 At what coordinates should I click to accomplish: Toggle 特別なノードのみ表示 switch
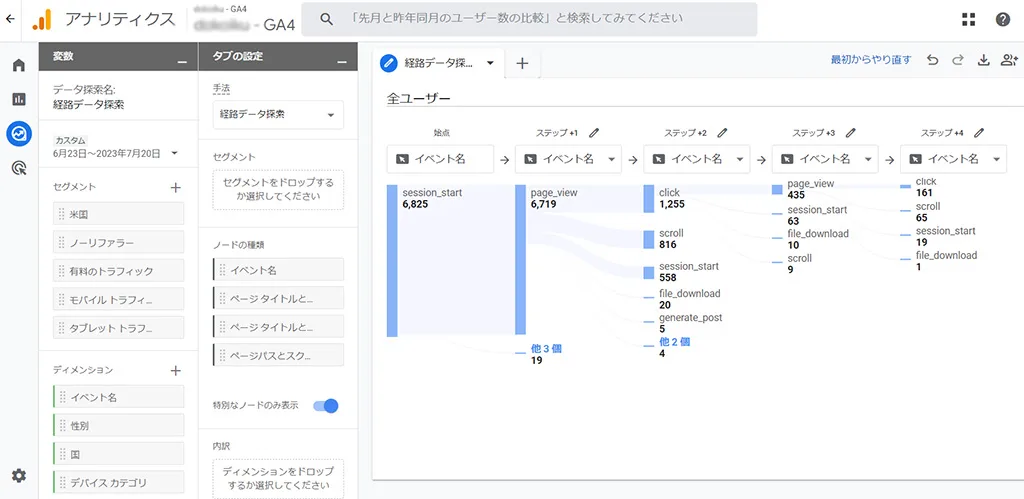pos(326,405)
